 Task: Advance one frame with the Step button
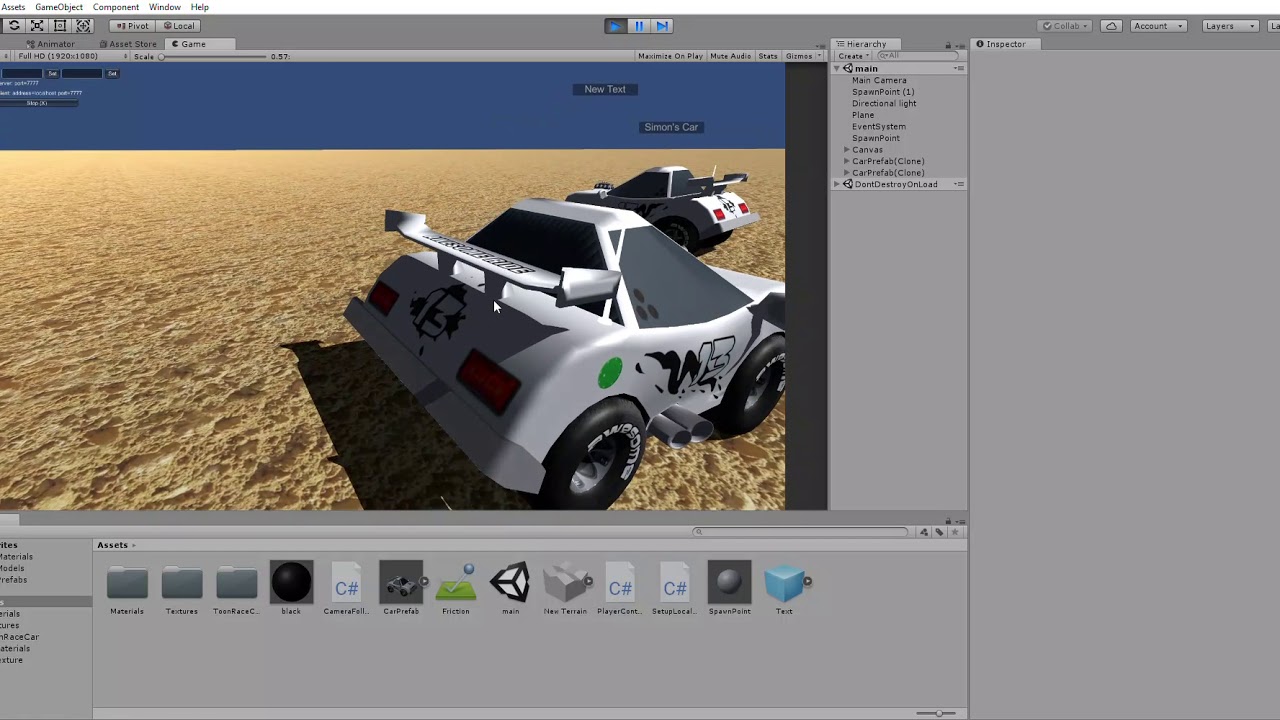[x=662, y=26]
